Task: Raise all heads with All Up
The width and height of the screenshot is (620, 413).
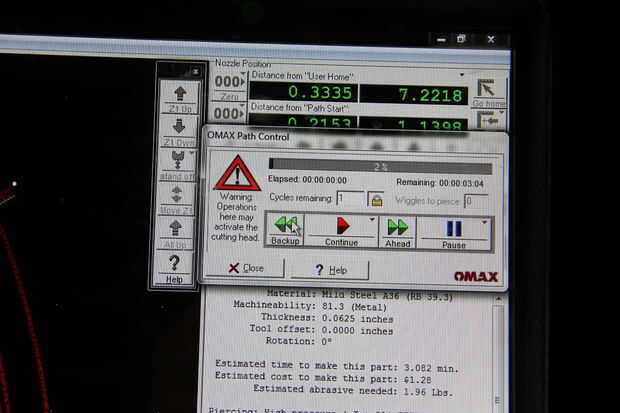Action: 175,233
